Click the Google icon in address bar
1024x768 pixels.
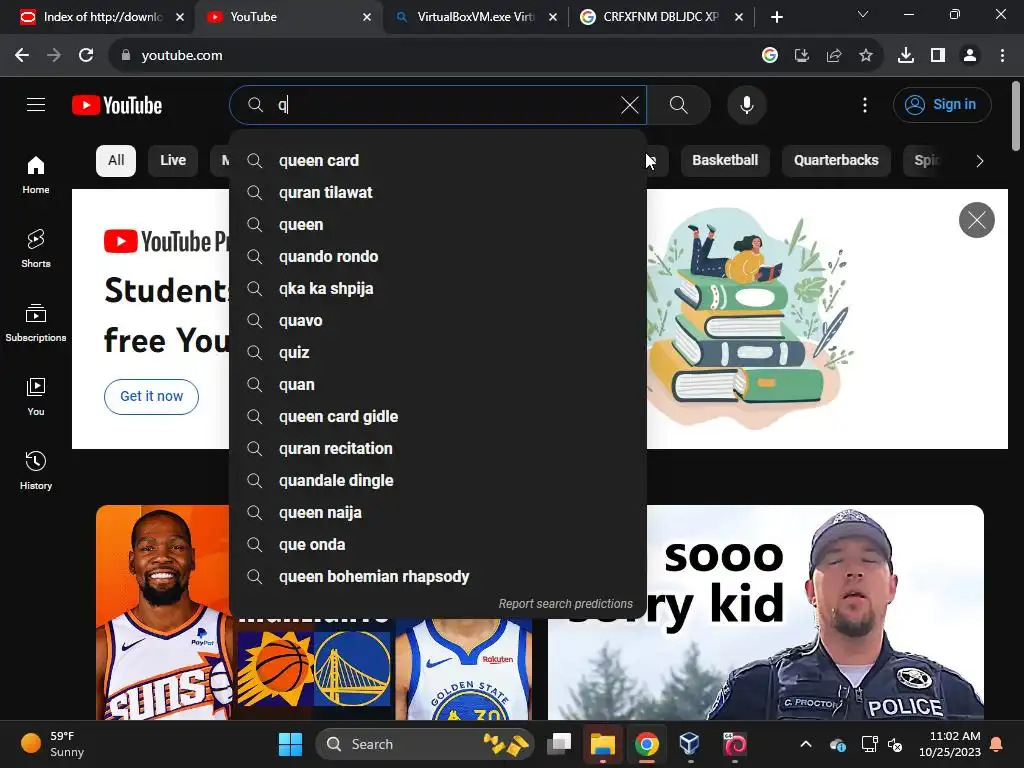tap(770, 56)
